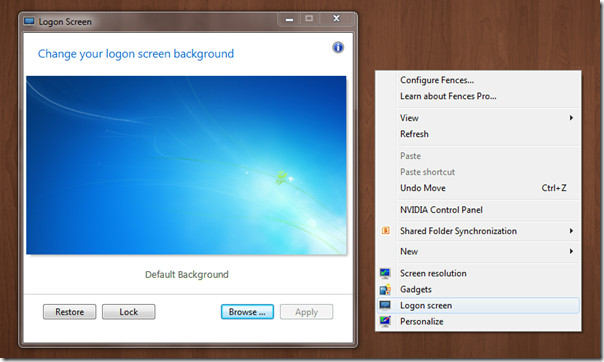
Task: Click the Personalize icon in context menu
Action: [x=385, y=321]
